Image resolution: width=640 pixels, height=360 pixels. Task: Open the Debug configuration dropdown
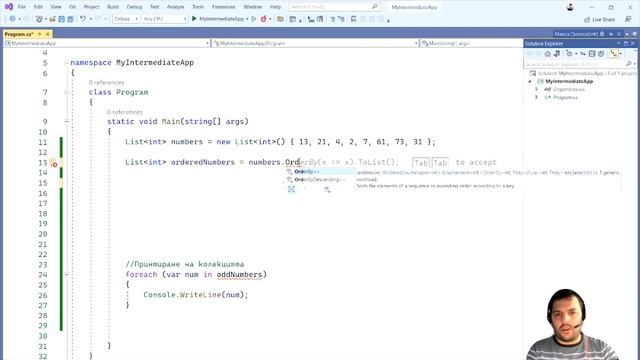click(x=126, y=19)
